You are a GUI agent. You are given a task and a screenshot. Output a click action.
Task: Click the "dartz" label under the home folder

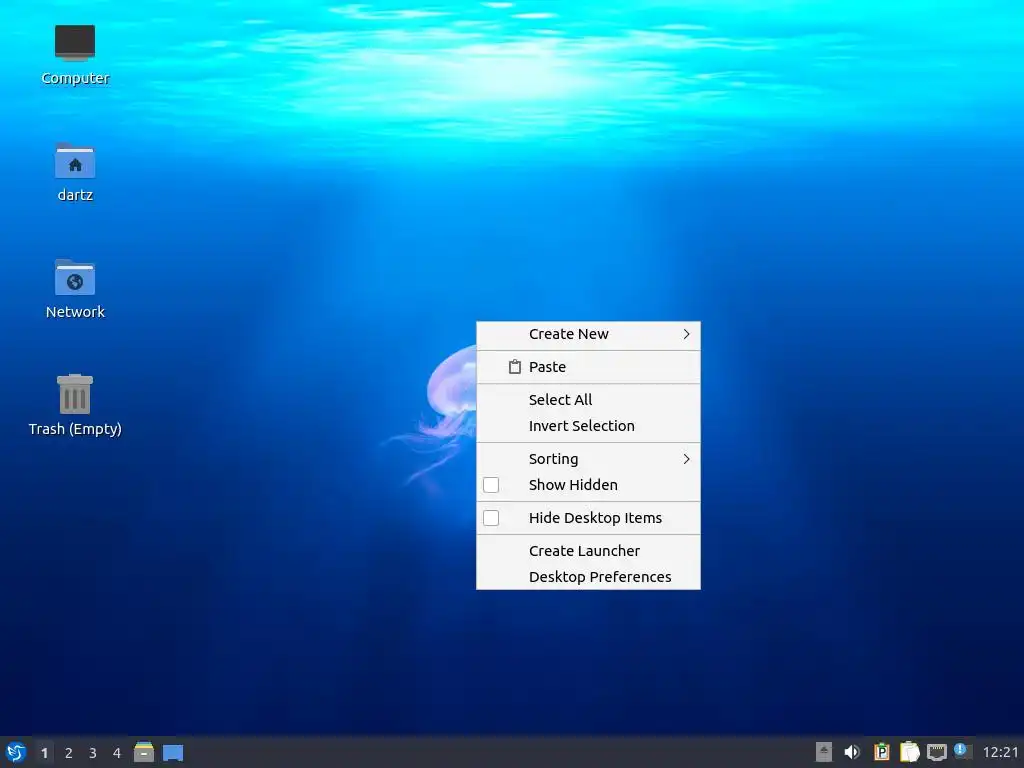coord(75,195)
